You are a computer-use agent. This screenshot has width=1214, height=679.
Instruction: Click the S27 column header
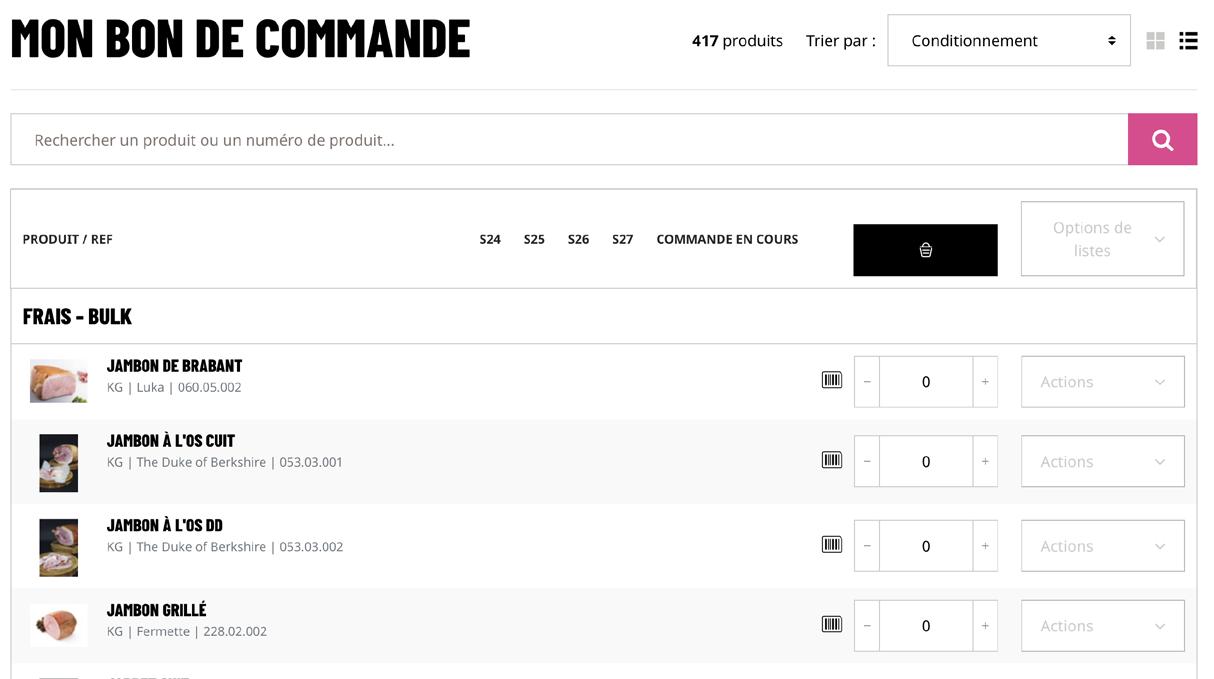(623, 239)
